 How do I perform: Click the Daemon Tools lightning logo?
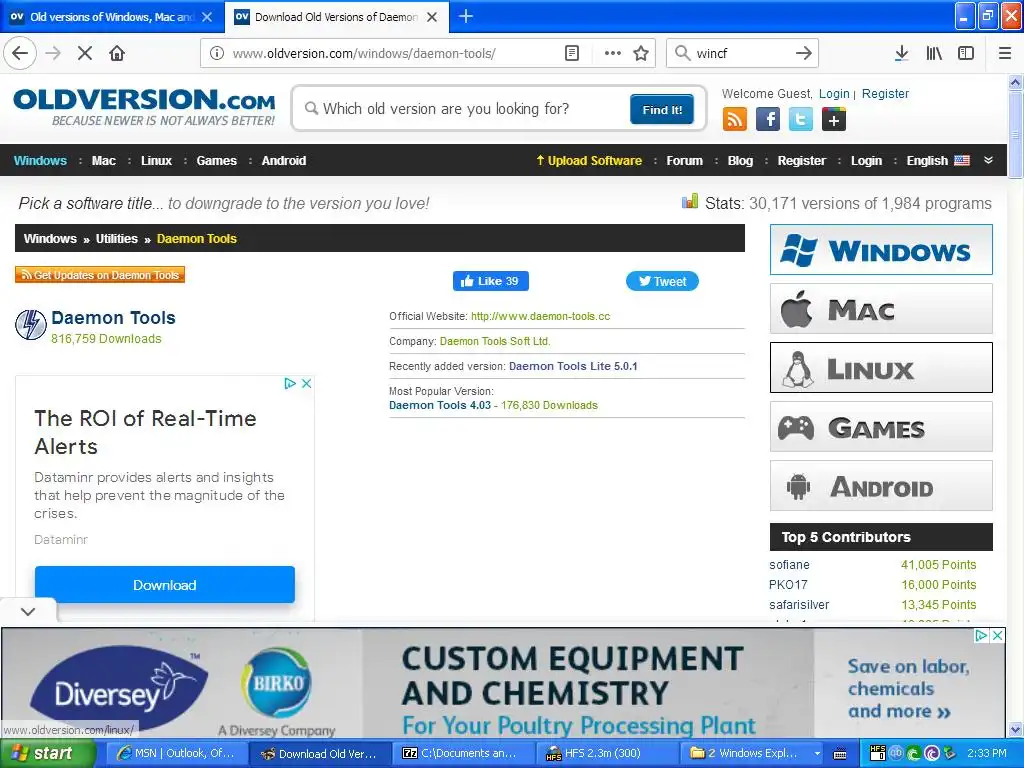[x=31, y=325]
